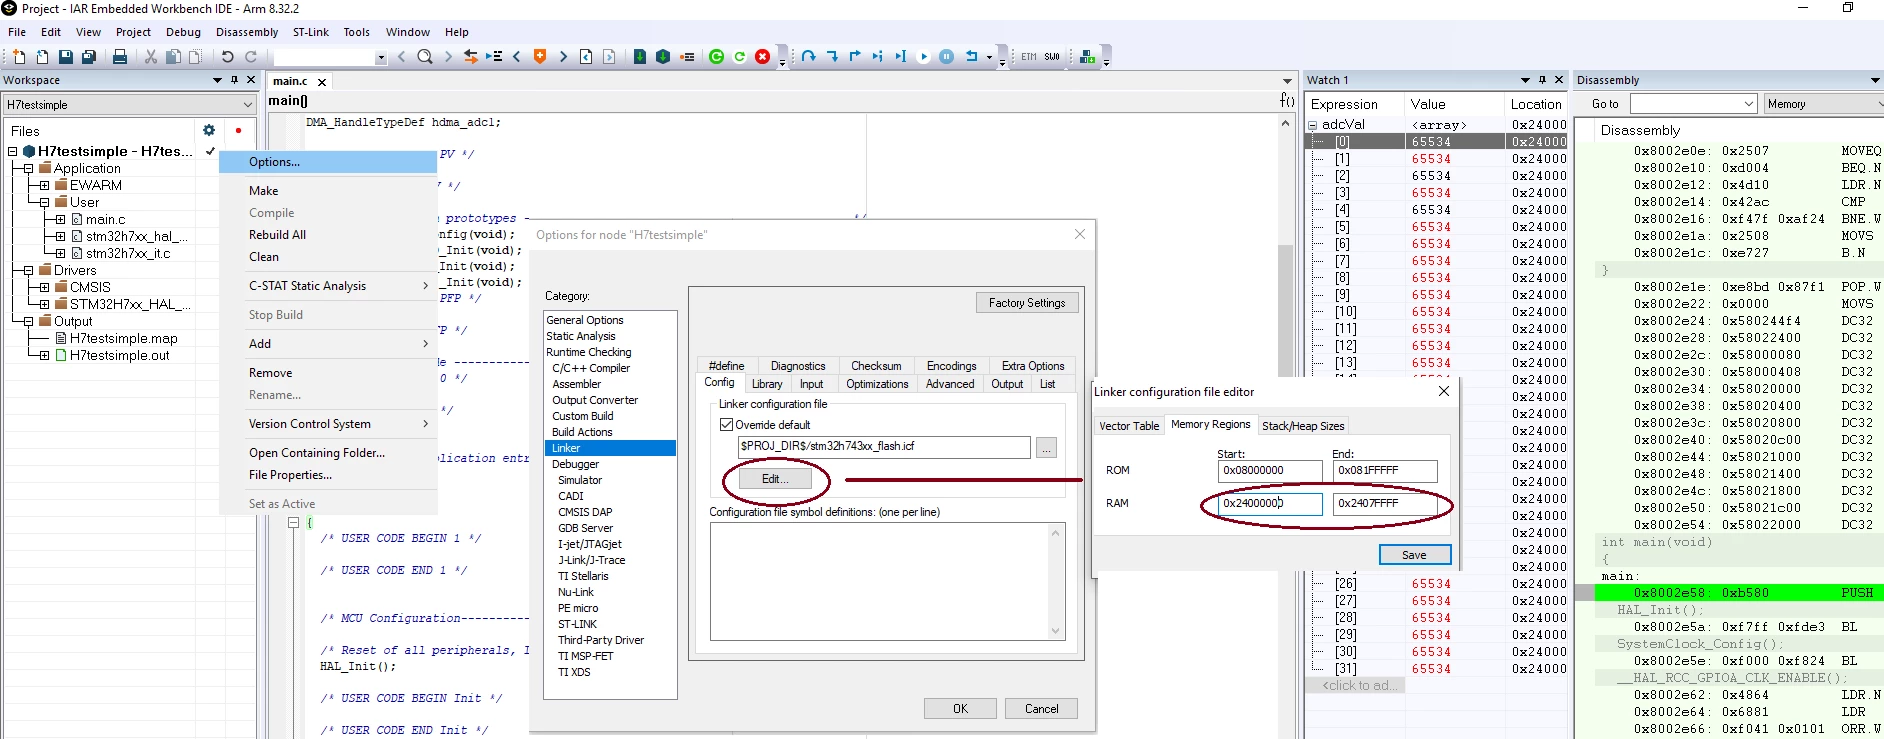Click the Find magnifier icon
The width and height of the screenshot is (1884, 739).
click(x=425, y=57)
